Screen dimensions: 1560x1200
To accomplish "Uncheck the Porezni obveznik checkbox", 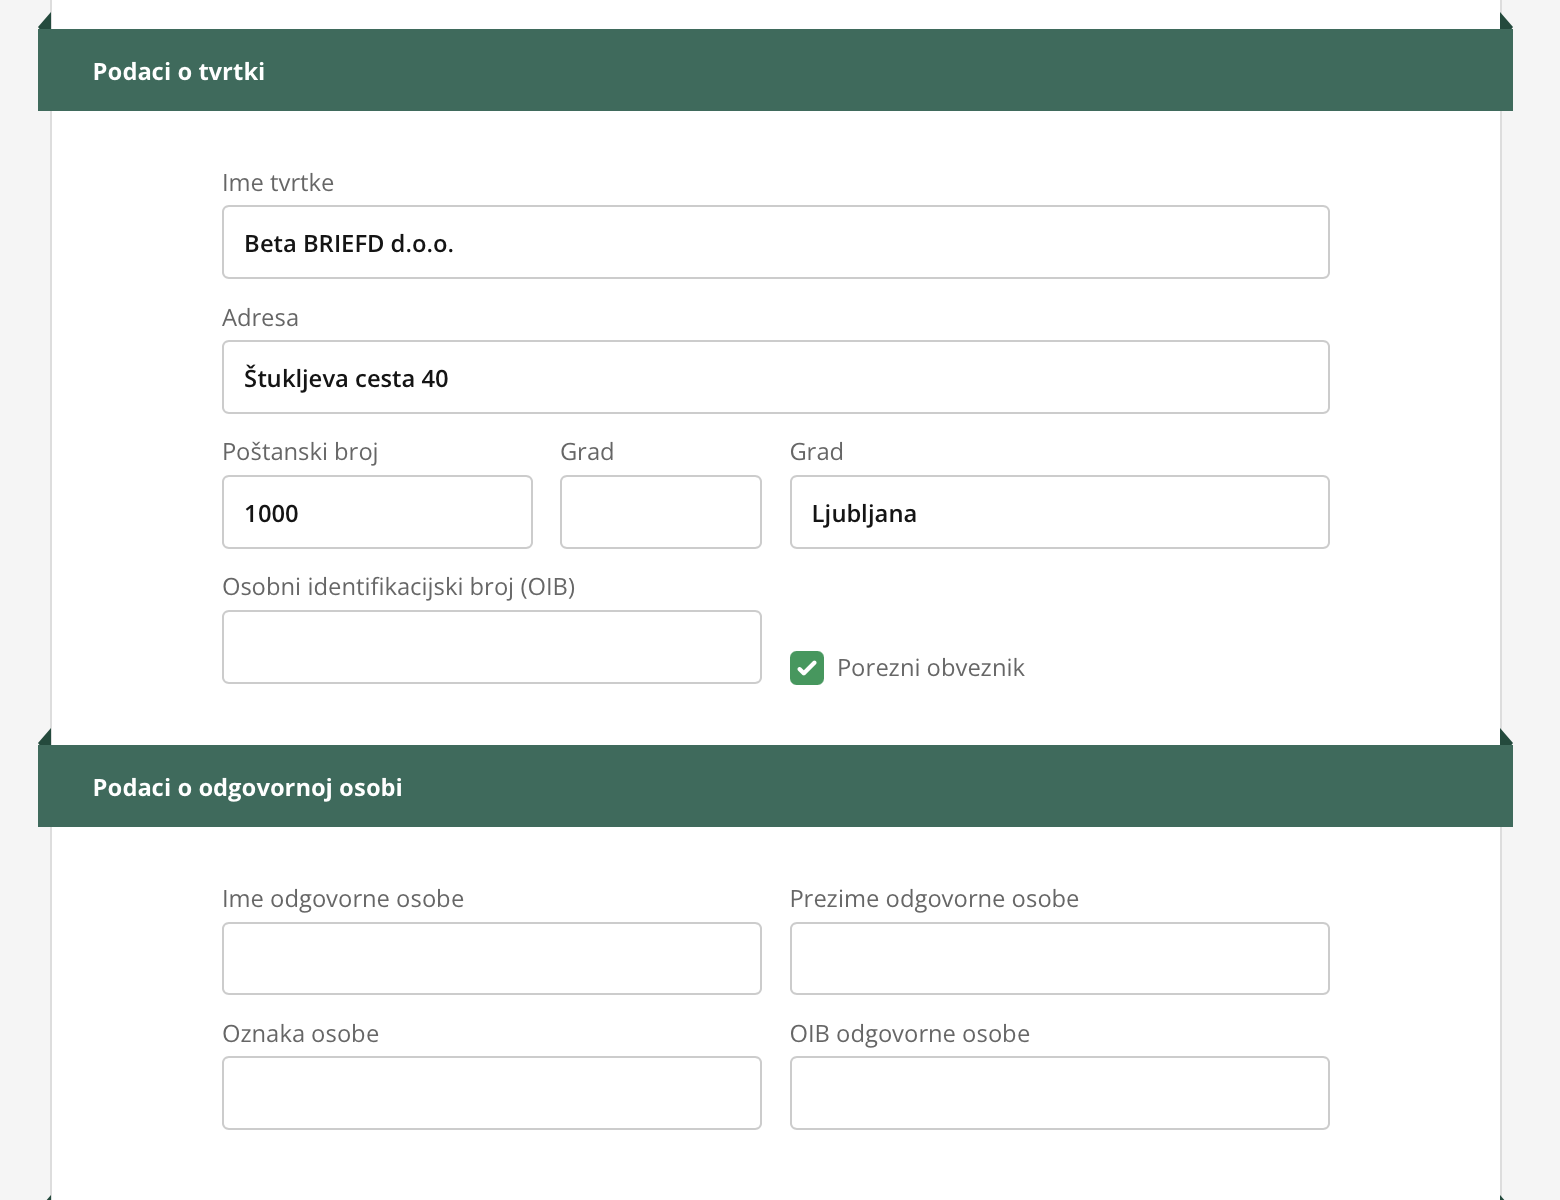I will pyautogui.click(x=807, y=668).
